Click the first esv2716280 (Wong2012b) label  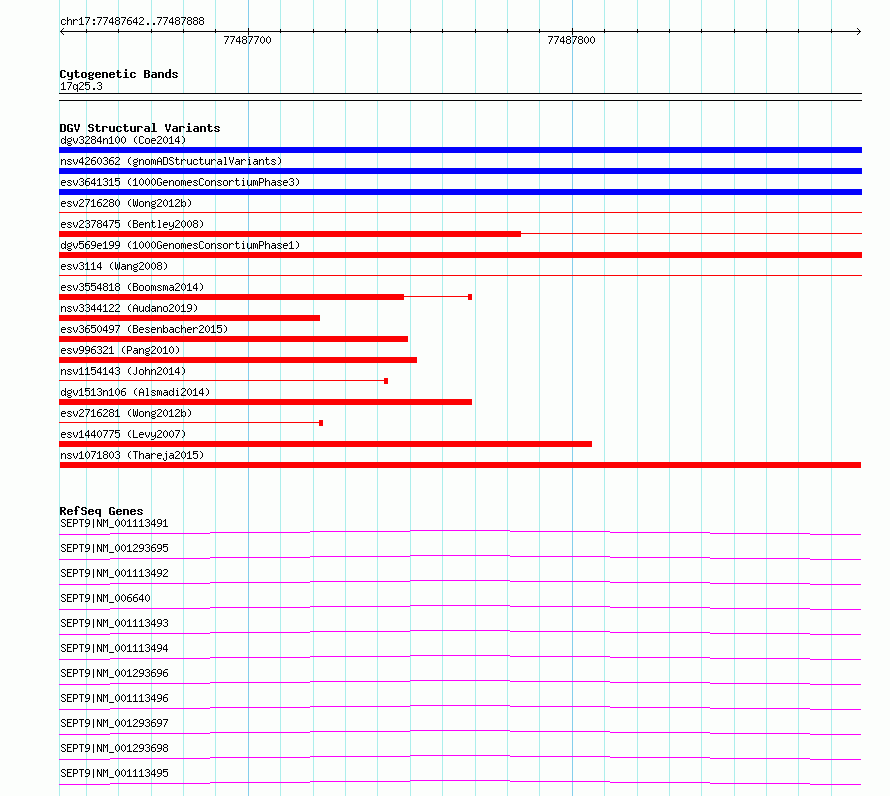click(126, 203)
